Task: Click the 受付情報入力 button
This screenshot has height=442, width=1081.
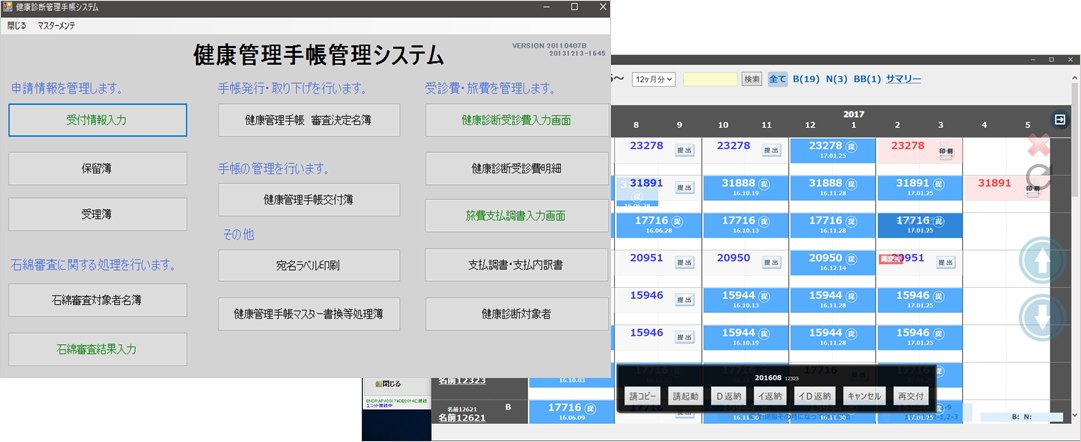Action: click(x=97, y=120)
